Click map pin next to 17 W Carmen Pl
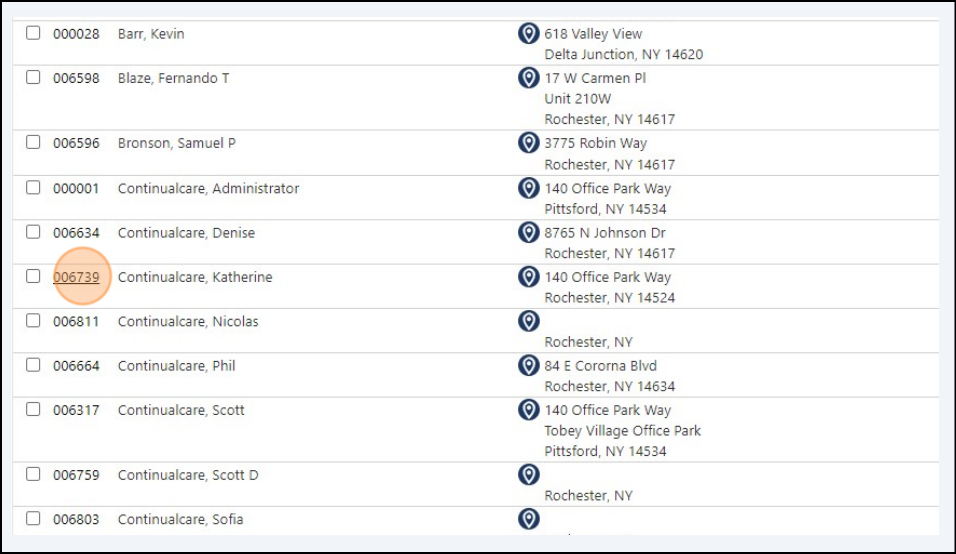Screen dimensions: 956x554 click(x=529, y=78)
